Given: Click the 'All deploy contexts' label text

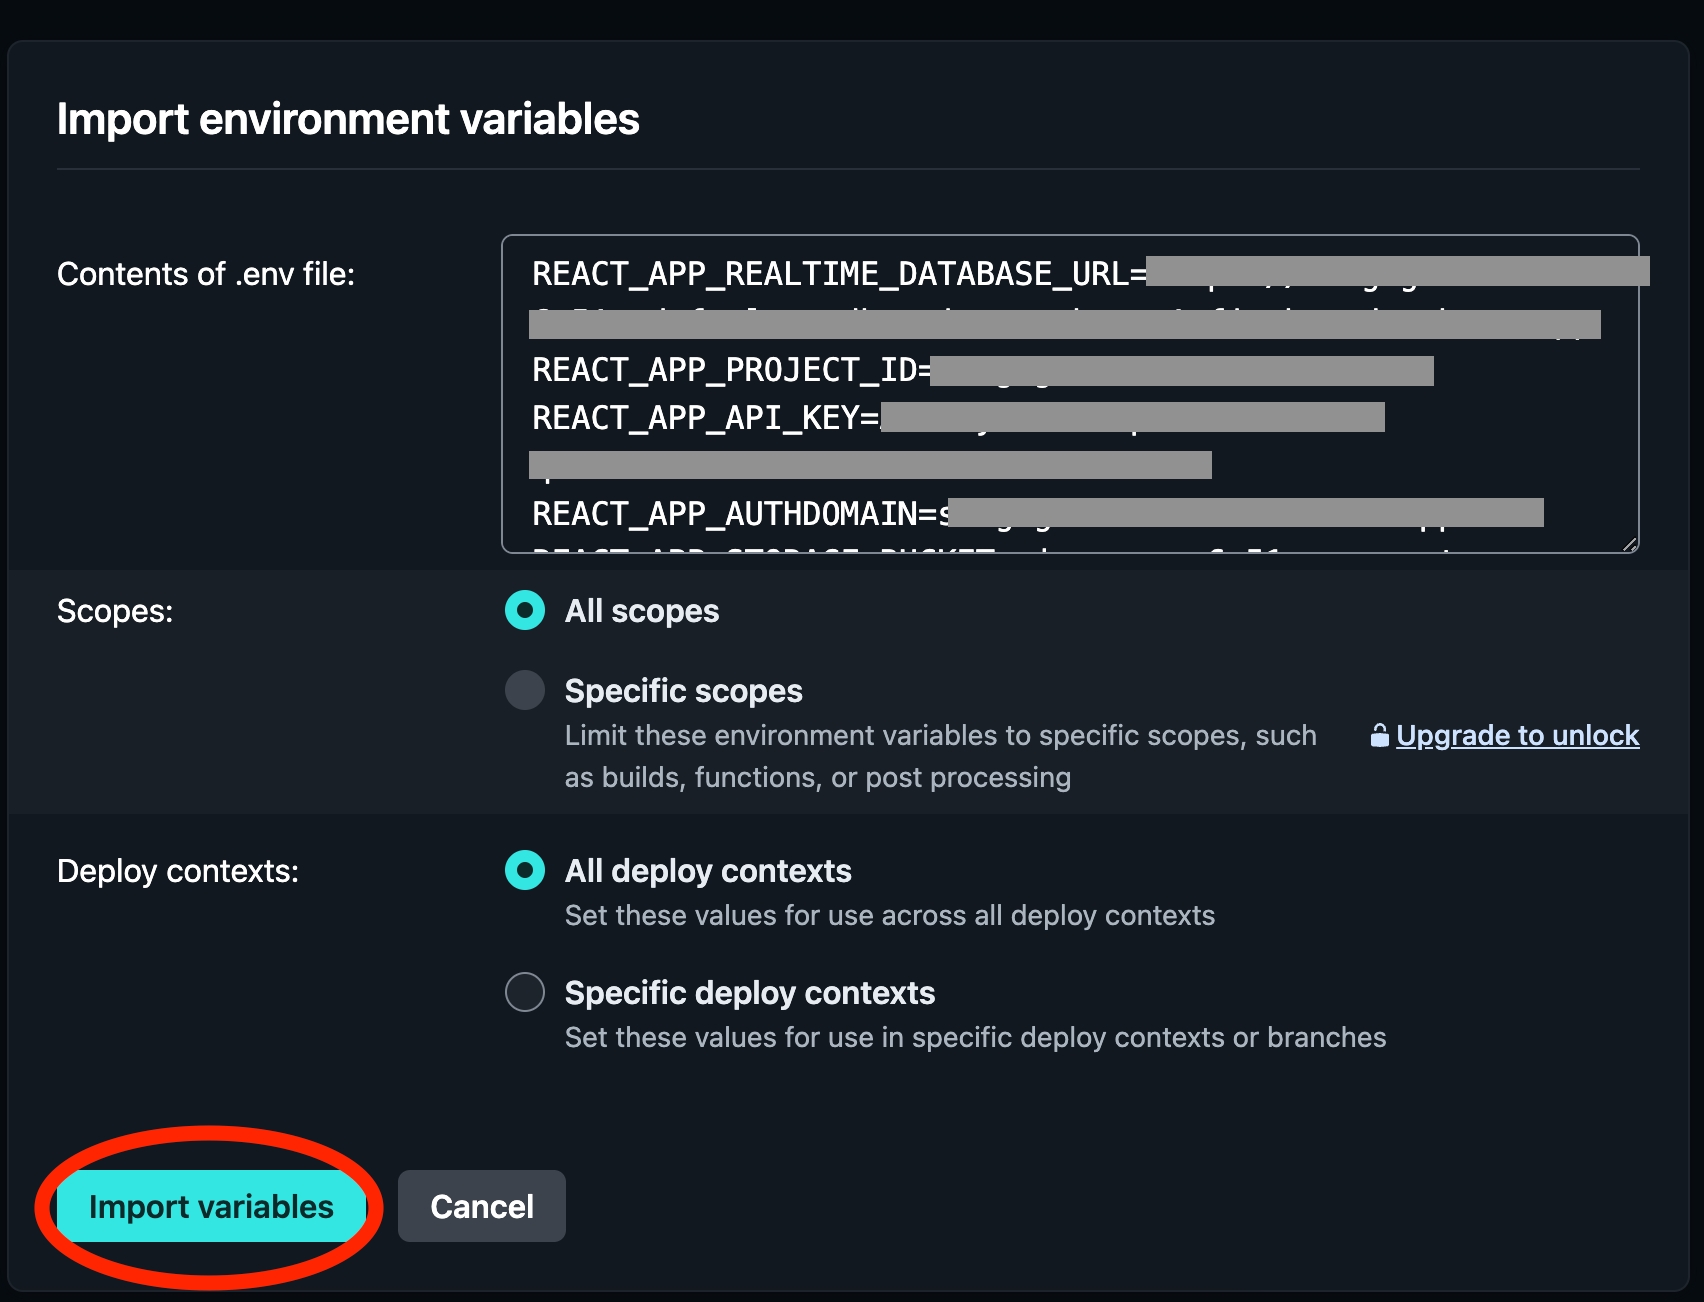Looking at the screenshot, I should point(707,871).
